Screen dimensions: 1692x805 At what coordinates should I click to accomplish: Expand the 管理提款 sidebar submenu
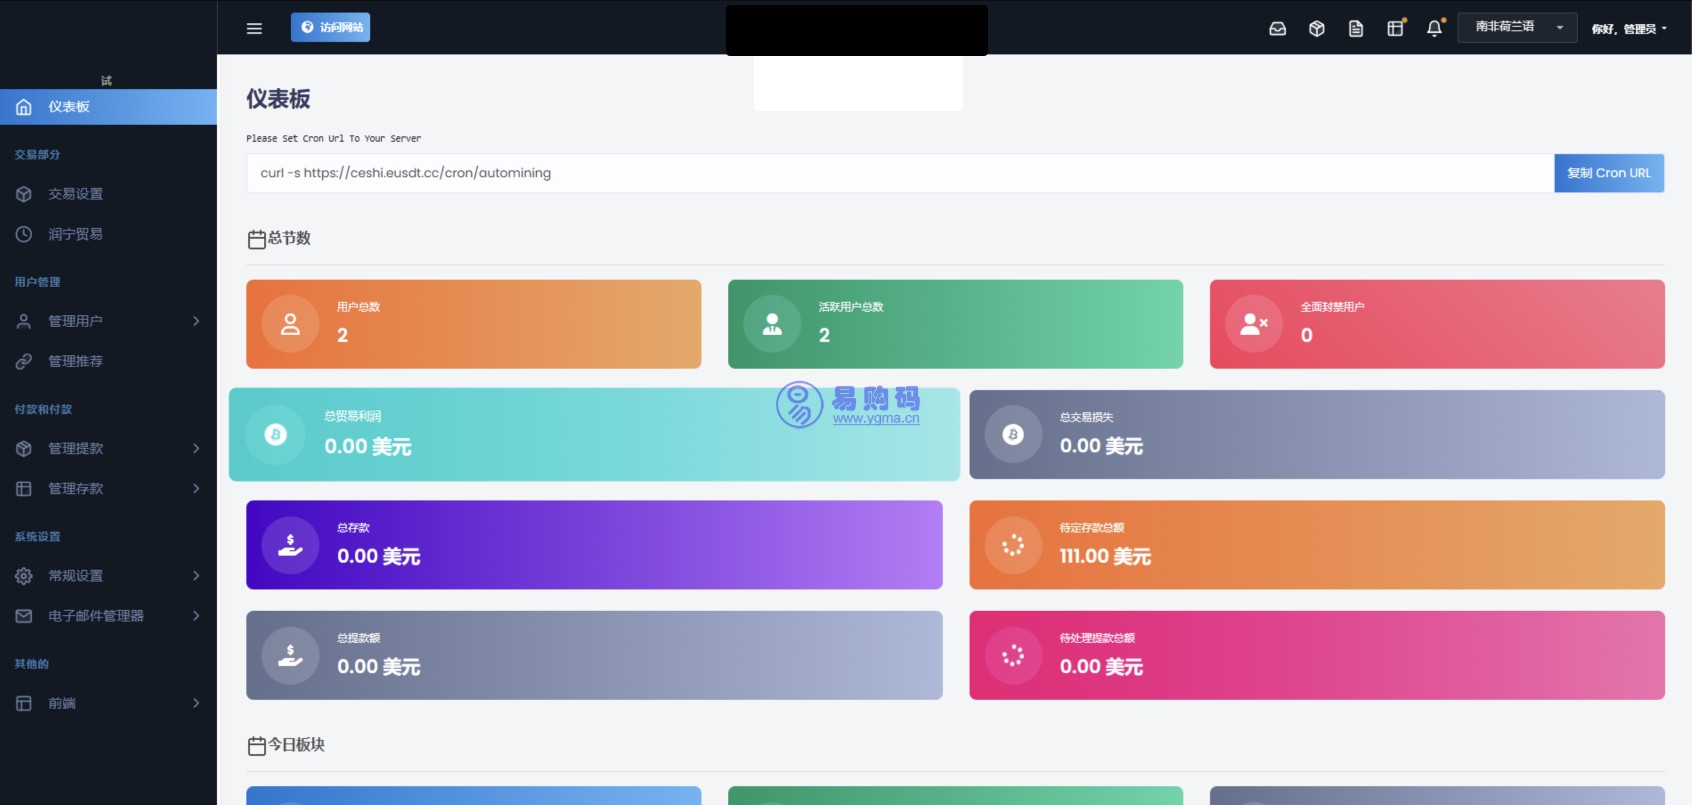coord(108,448)
